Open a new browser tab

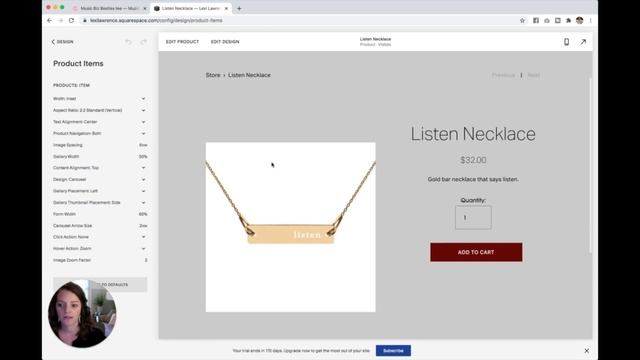(x=239, y=8)
